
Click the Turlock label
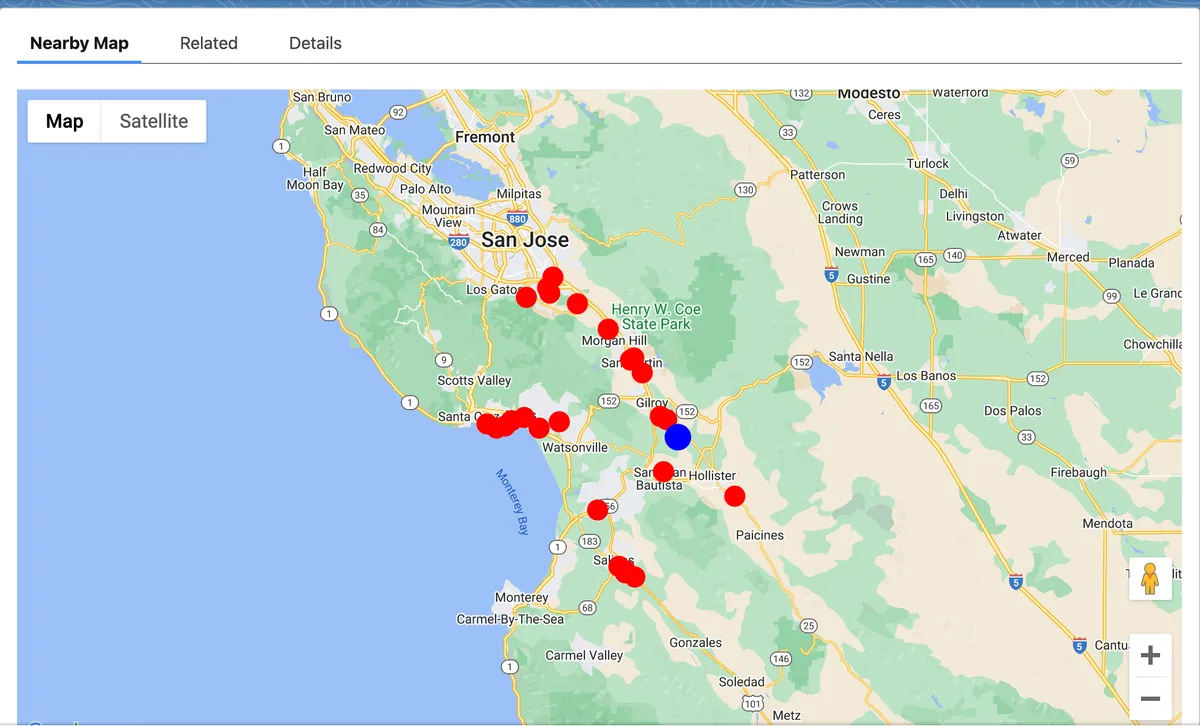tap(928, 163)
